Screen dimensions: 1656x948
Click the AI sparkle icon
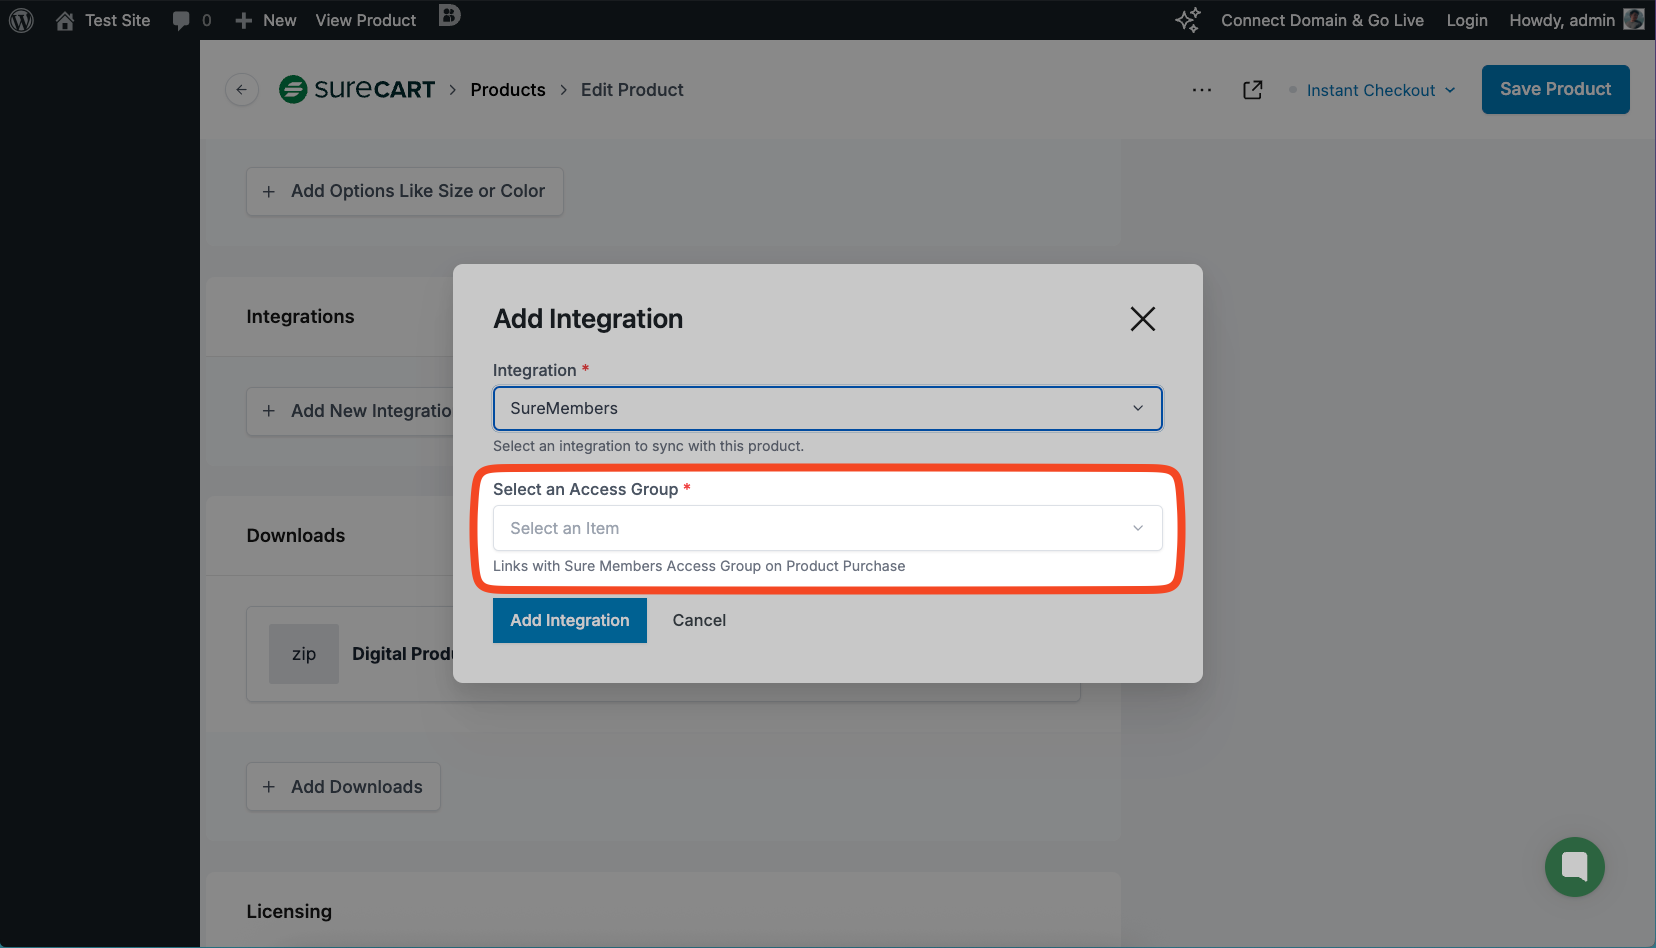point(1187,20)
